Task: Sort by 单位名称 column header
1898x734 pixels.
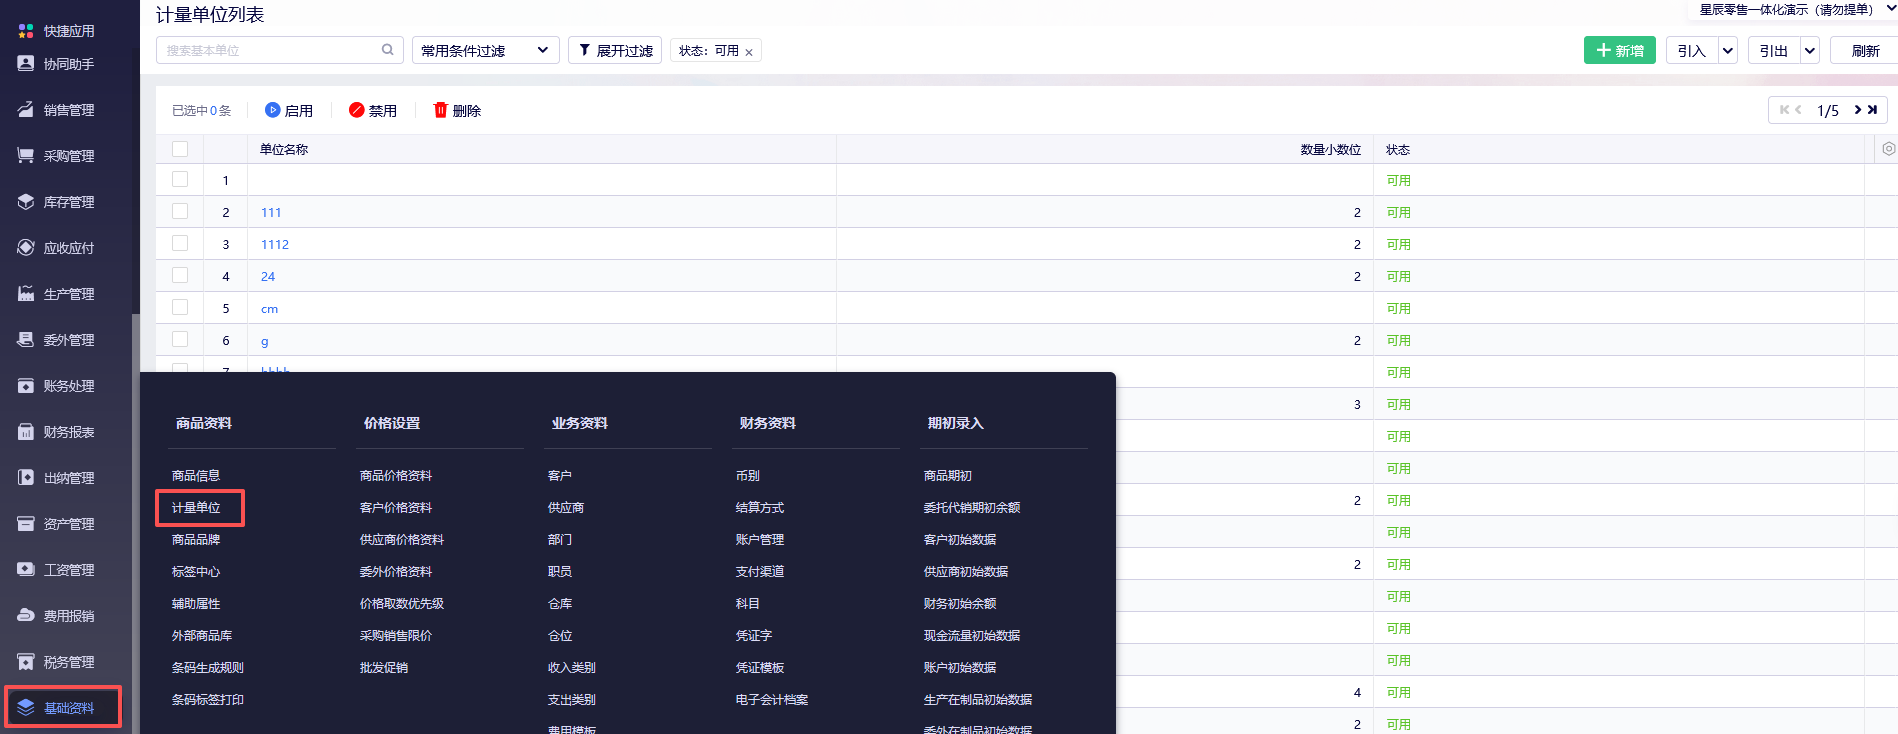Action: [x=284, y=149]
